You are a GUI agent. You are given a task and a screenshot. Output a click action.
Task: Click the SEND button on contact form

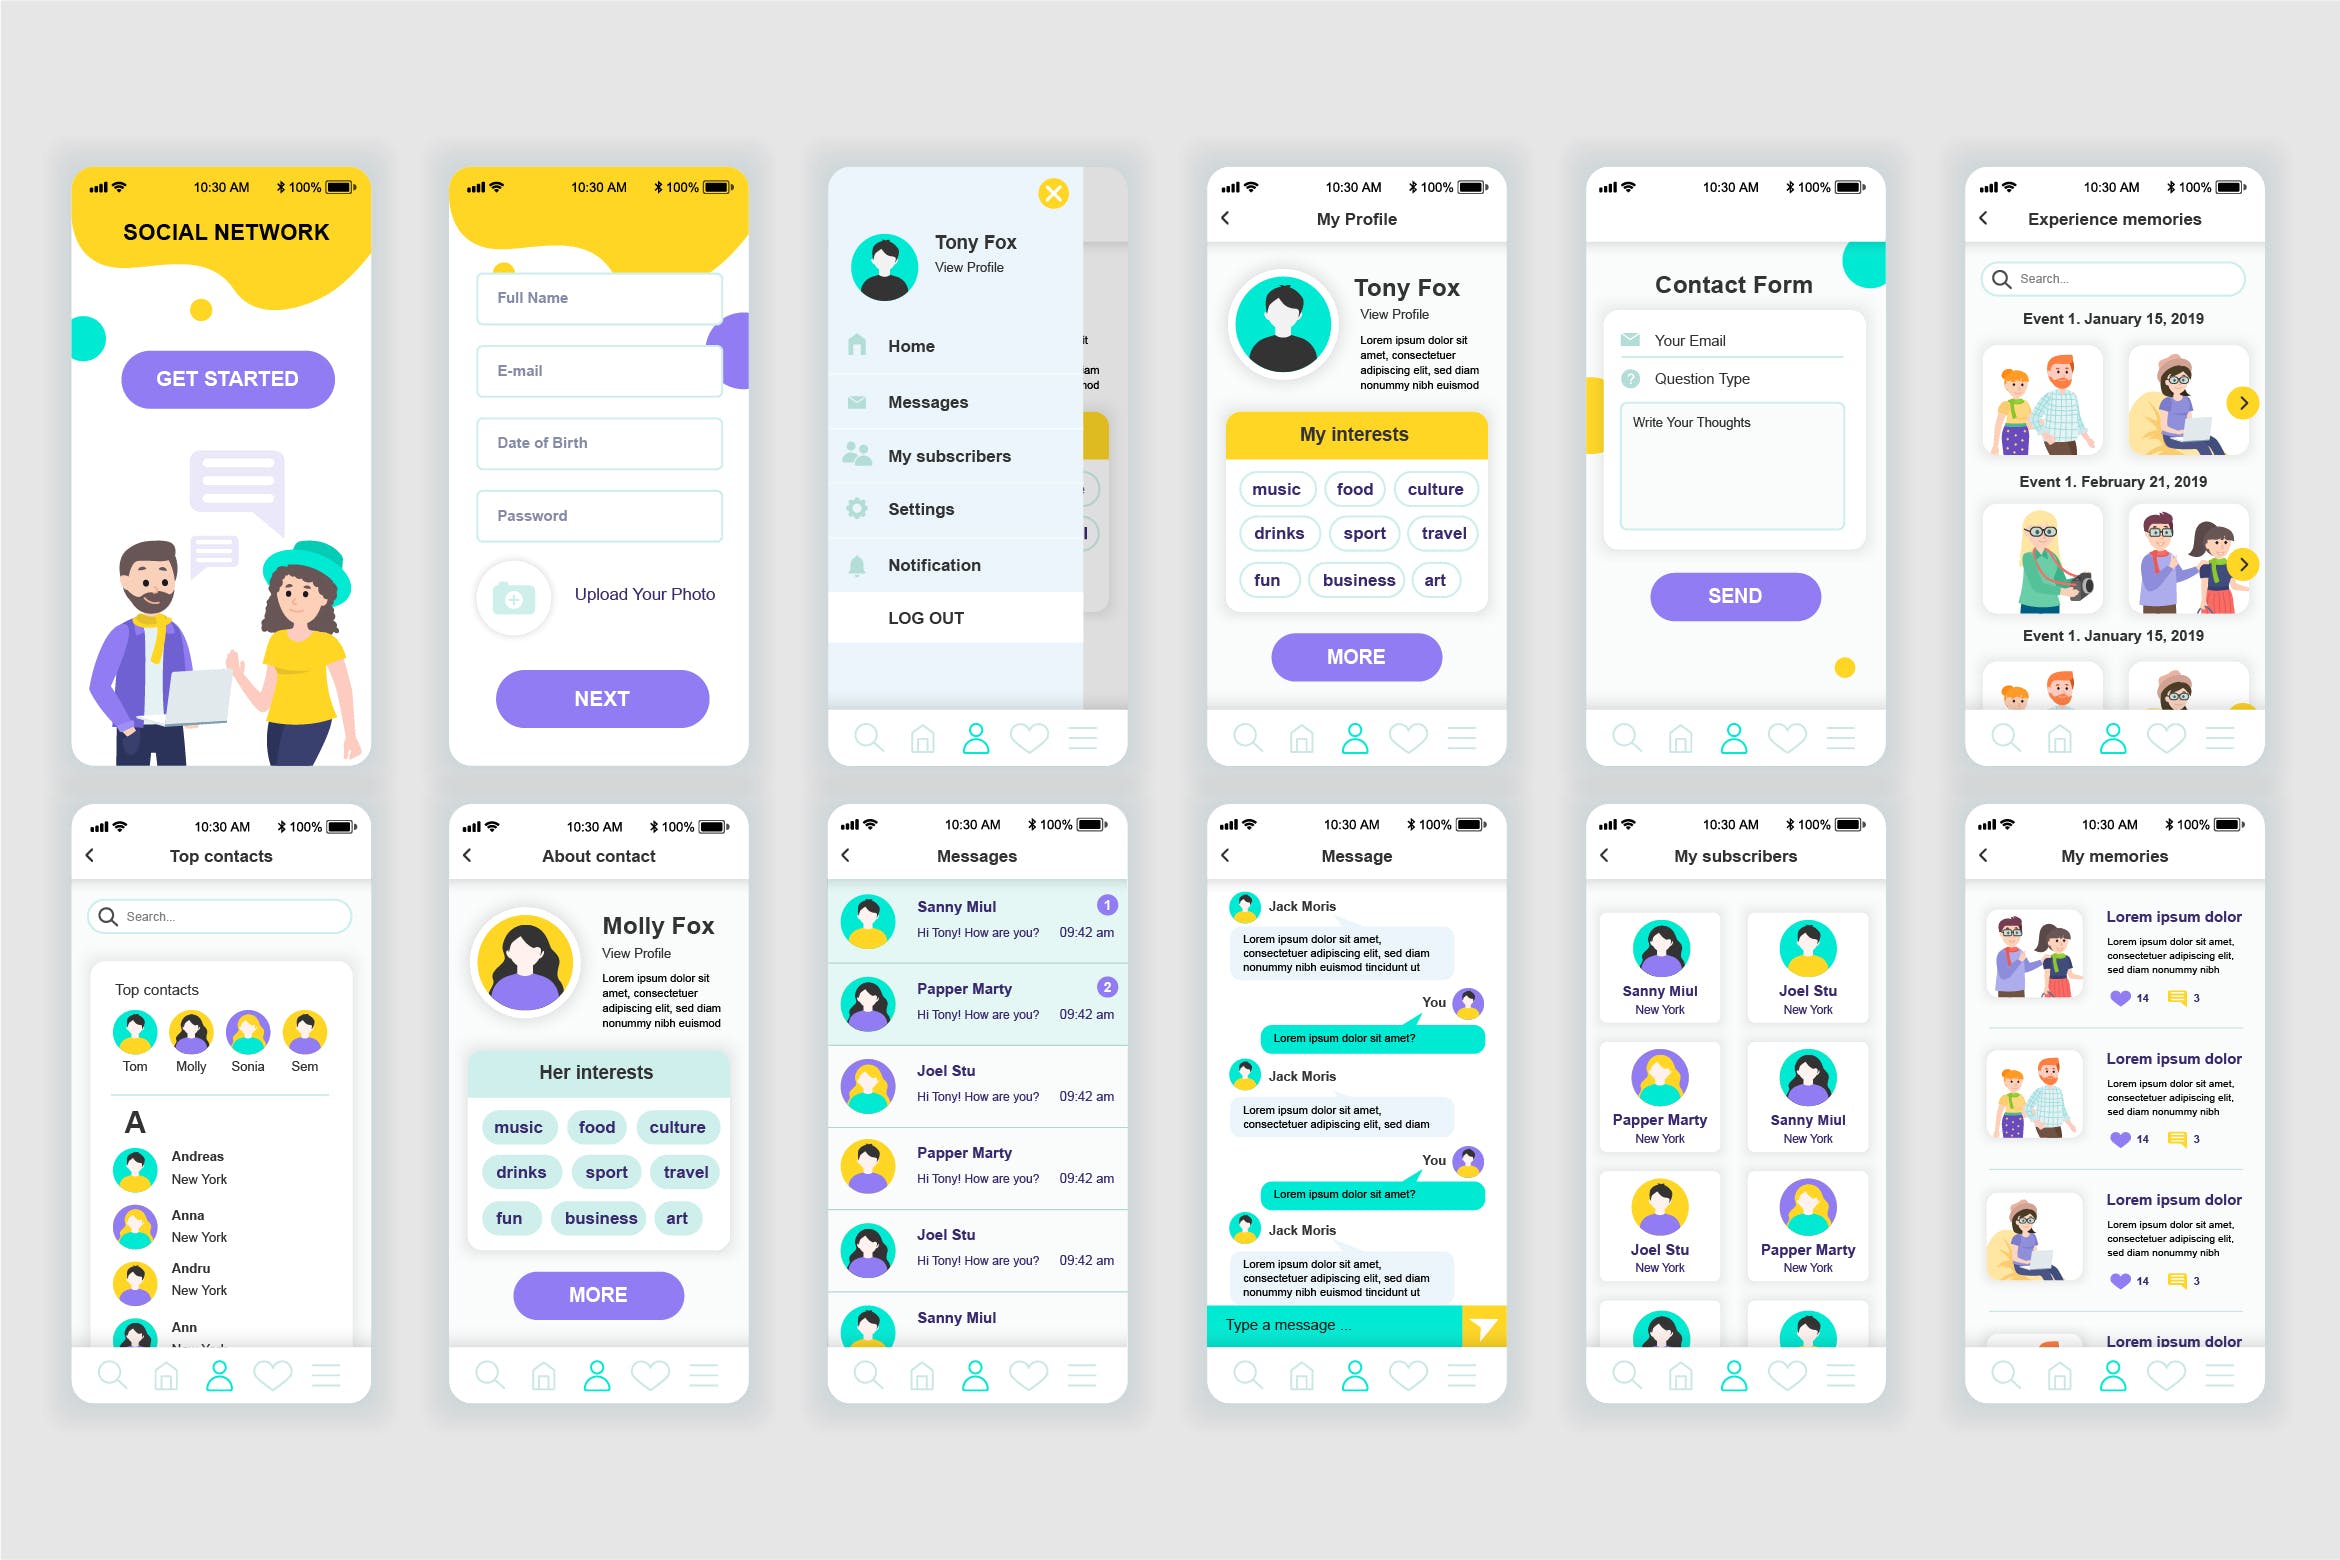point(1734,597)
